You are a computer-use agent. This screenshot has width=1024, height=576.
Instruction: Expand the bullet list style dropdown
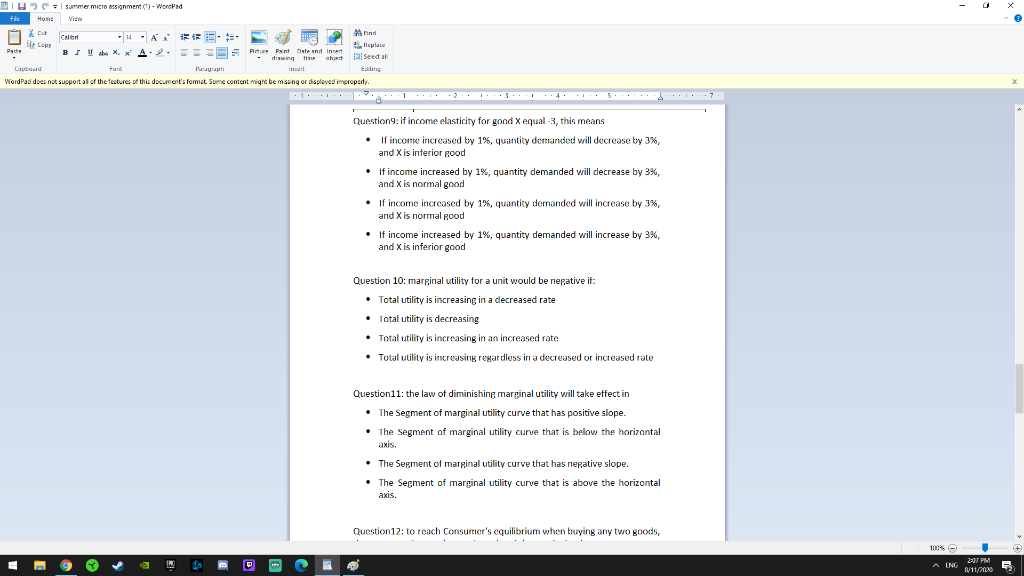(219, 37)
